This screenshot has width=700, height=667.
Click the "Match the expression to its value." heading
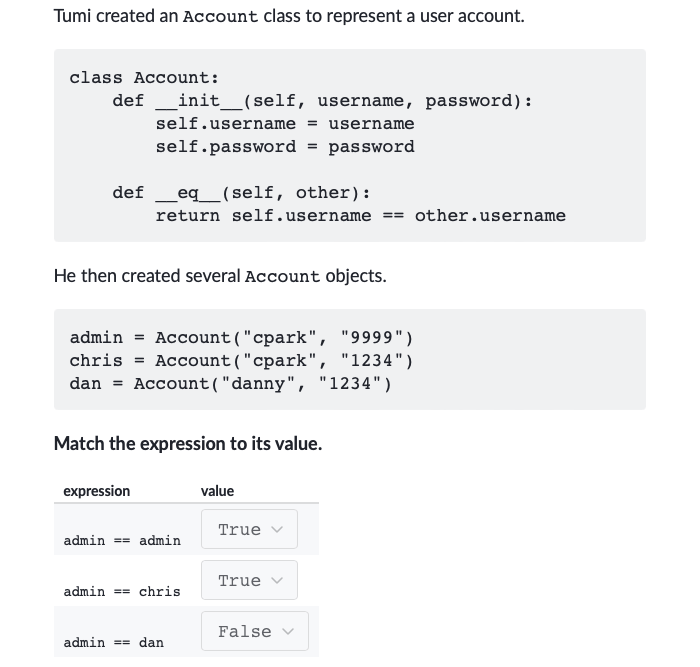coord(188,443)
